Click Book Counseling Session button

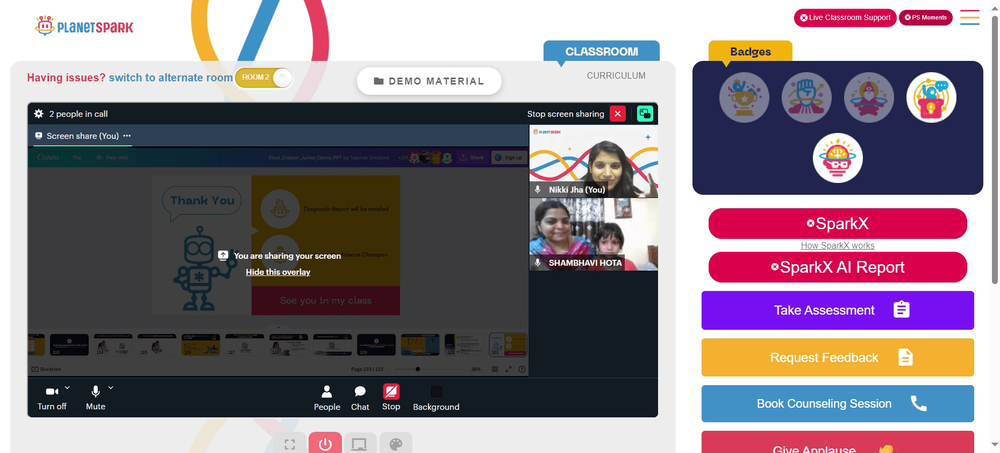(837, 403)
